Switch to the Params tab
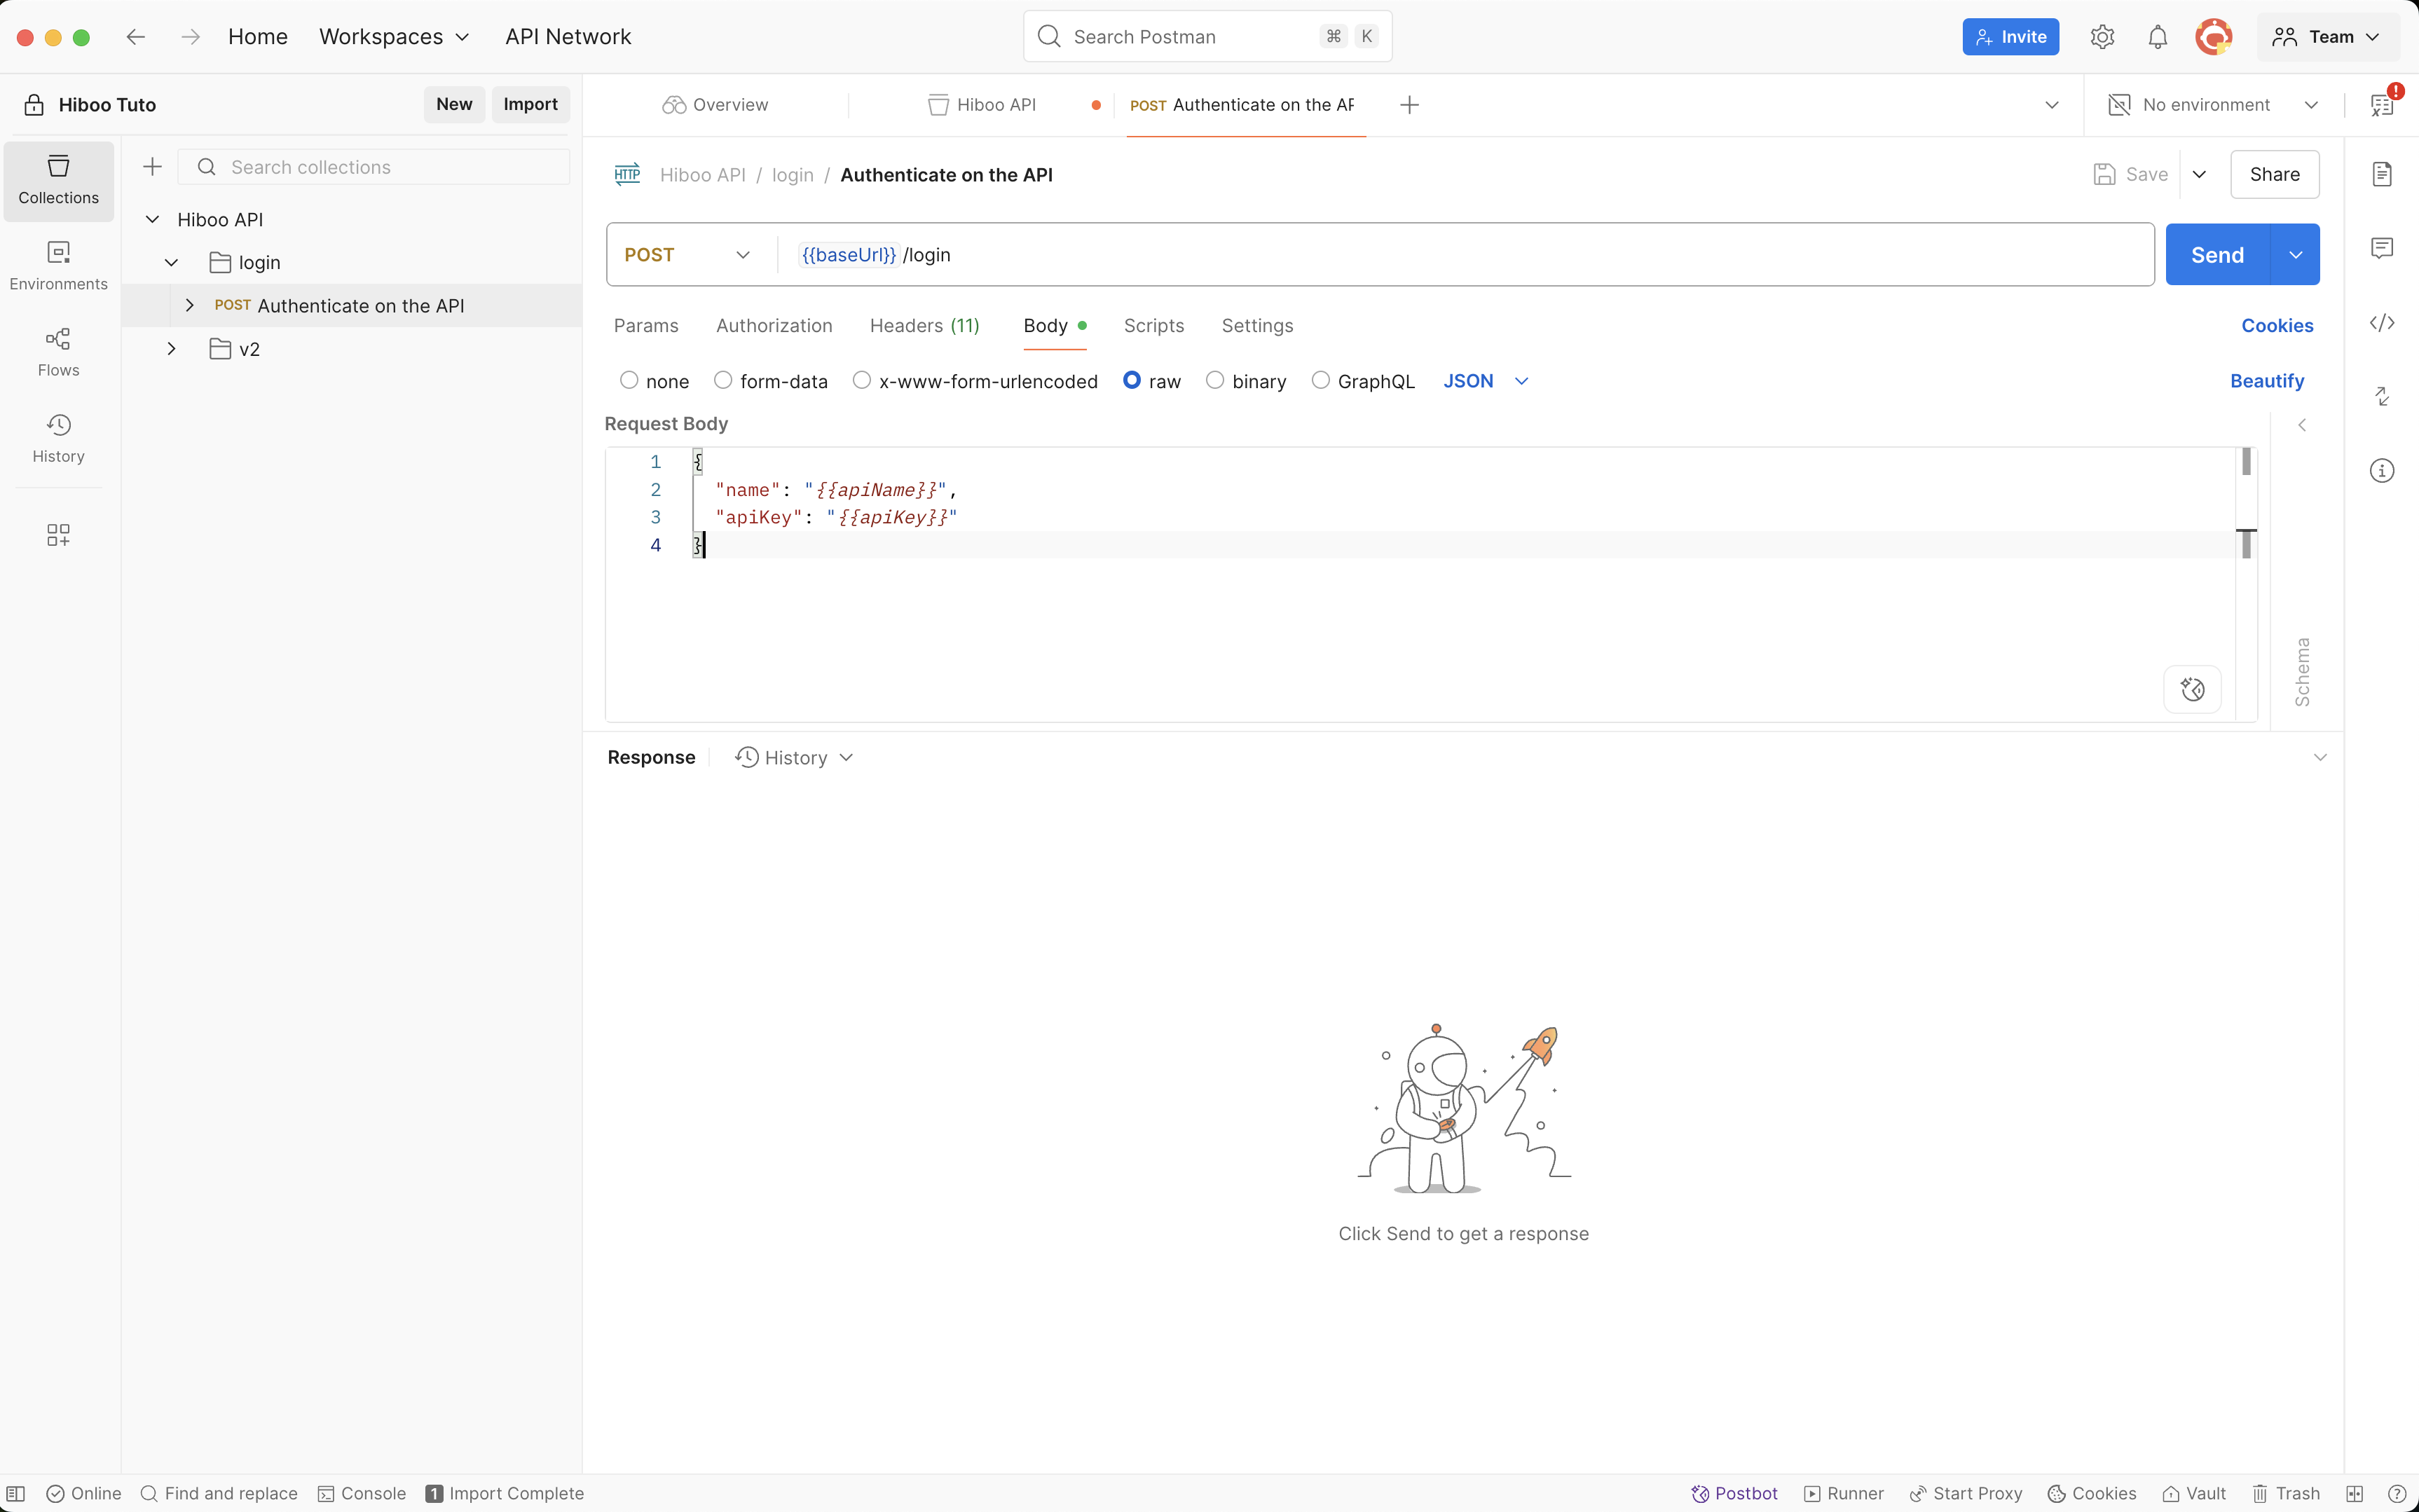This screenshot has height=1512, width=2419. (x=646, y=326)
